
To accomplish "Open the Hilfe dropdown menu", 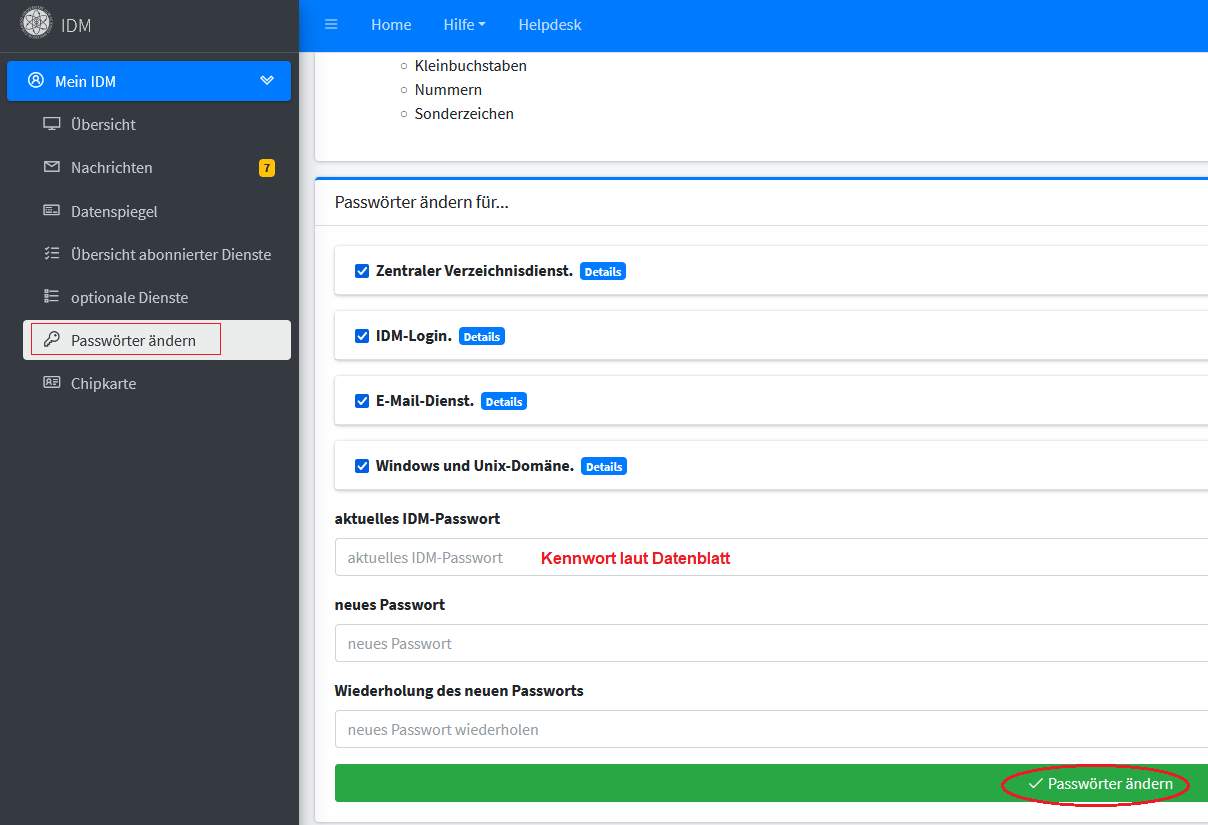I will point(464,25).
